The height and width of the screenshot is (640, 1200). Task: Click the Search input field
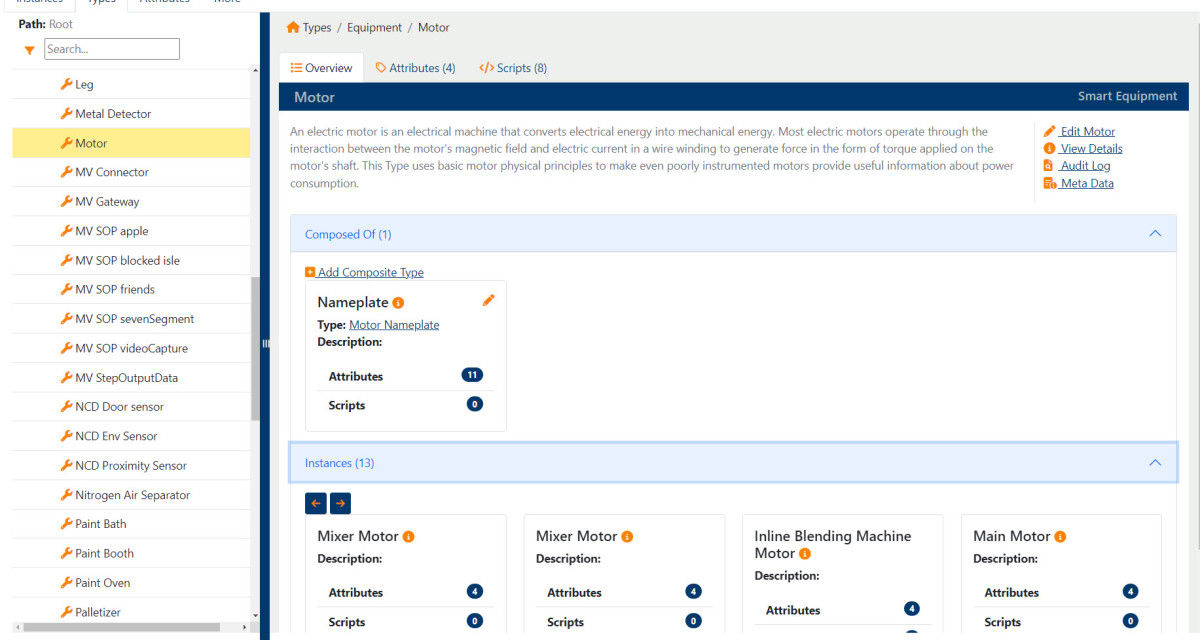coord(111,48)
